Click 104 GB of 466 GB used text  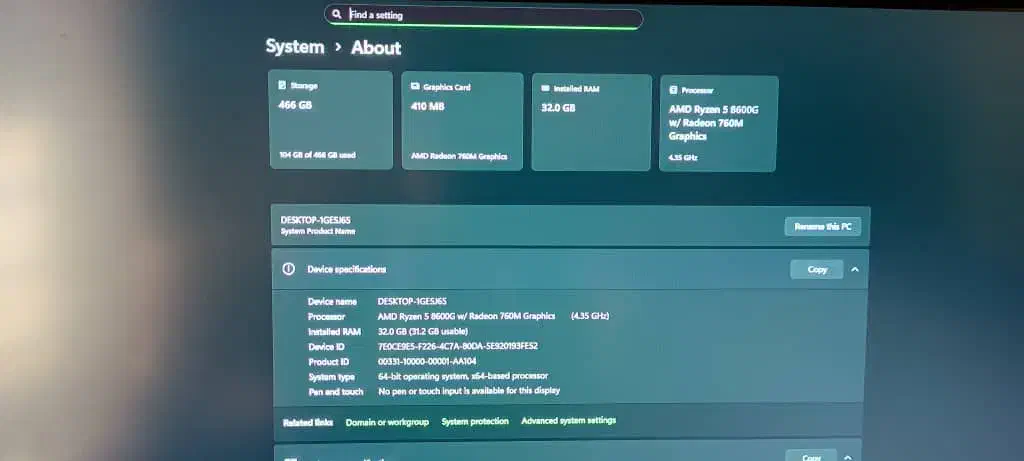point(317,155)
